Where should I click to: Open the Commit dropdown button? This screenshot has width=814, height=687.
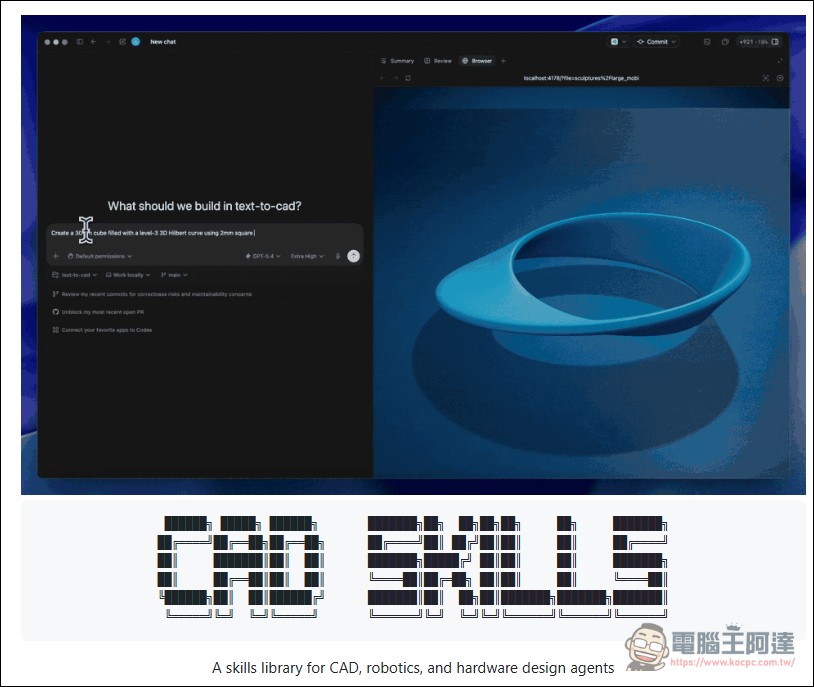[x=656, y=42]
